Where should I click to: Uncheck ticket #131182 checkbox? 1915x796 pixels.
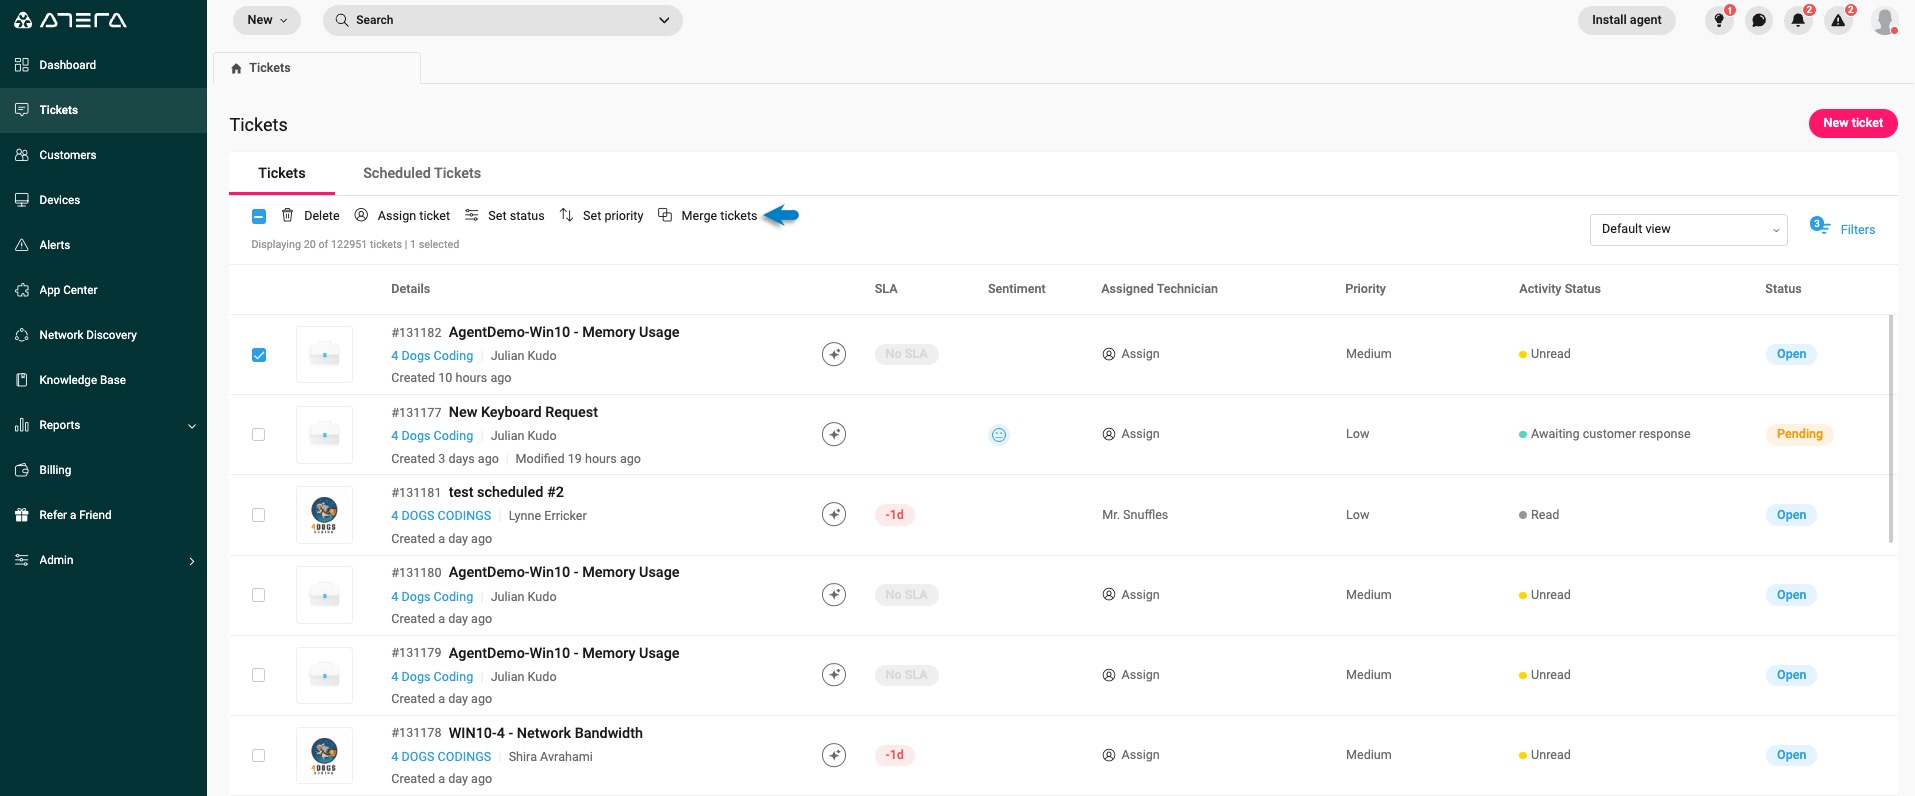[x=259, y=355]
